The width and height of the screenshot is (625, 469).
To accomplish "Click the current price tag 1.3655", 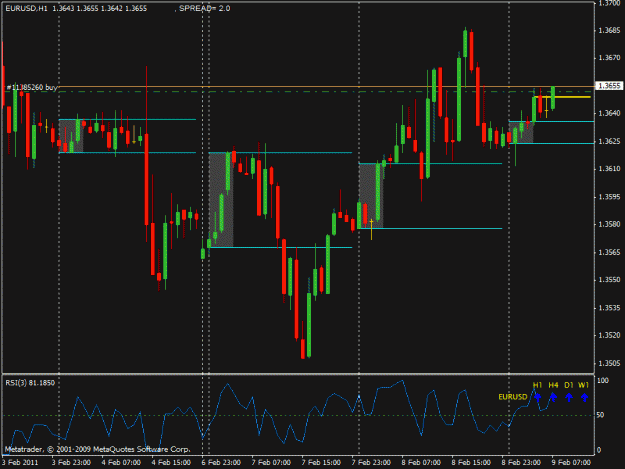I will click(609, 86).
